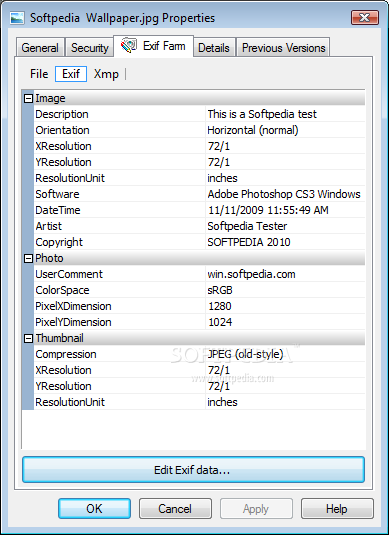Select the Software property name
The width and height of the screenshot is (389, 535).
click(x=57, y=194)
